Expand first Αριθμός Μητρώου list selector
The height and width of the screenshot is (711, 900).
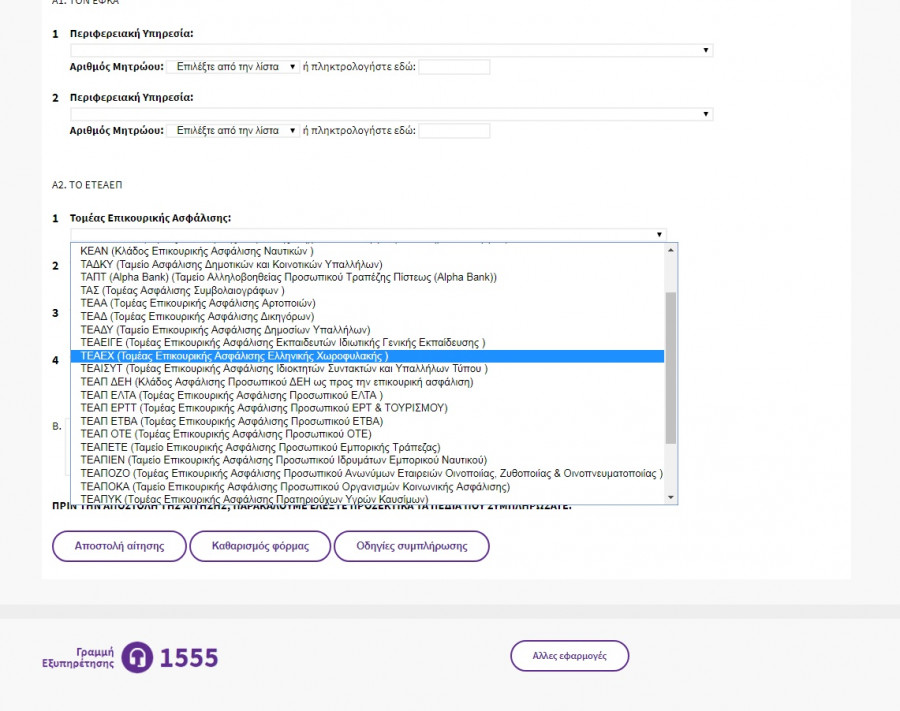233,67
